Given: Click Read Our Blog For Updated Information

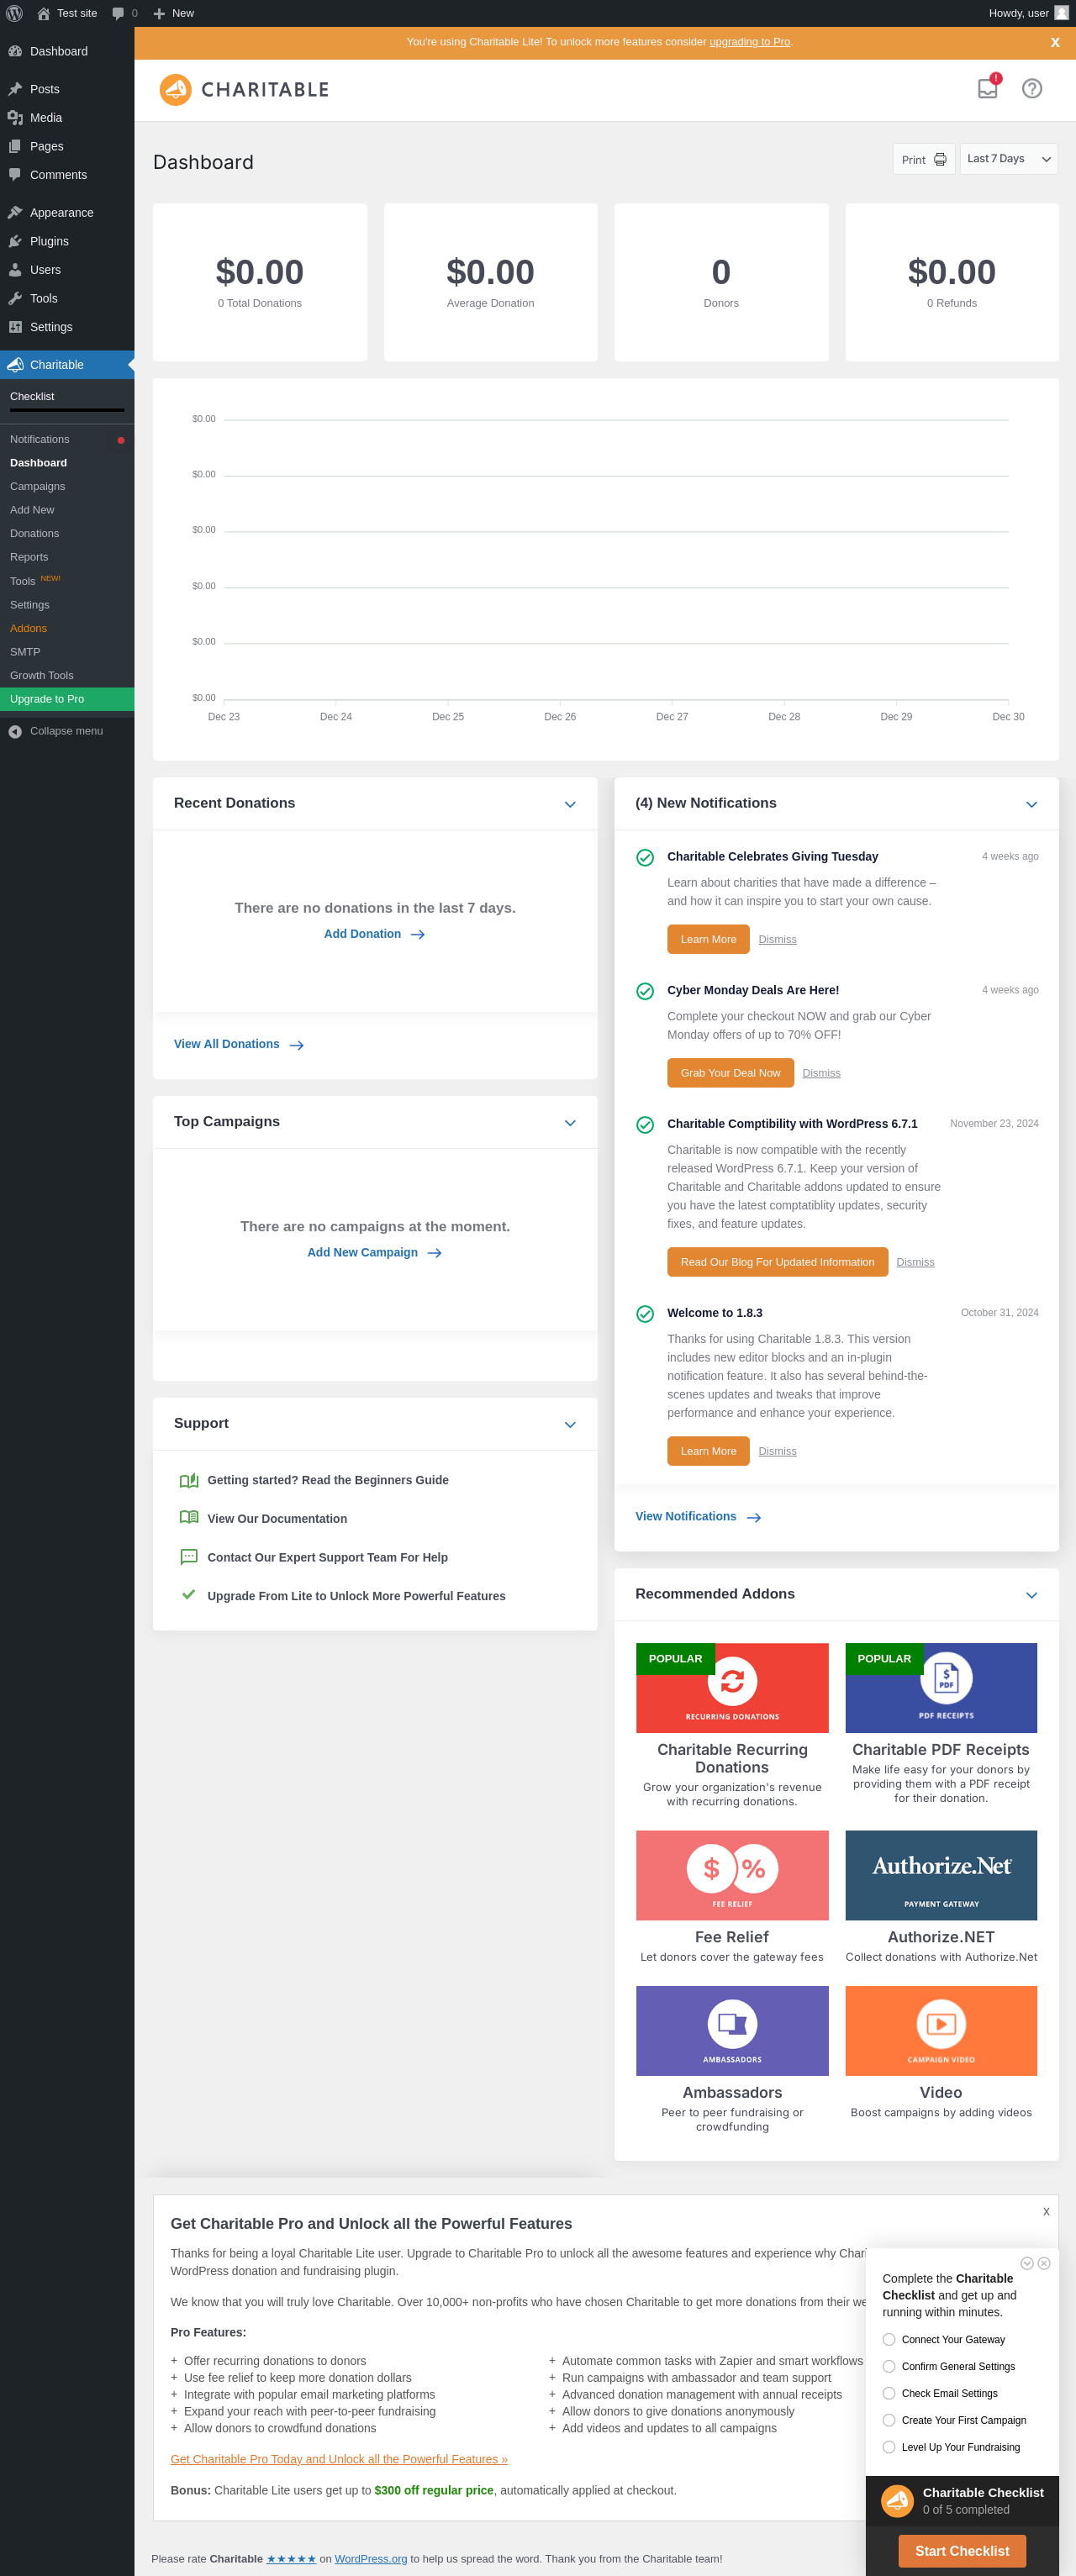Looking at the screenshot, I should (777, 1262).
